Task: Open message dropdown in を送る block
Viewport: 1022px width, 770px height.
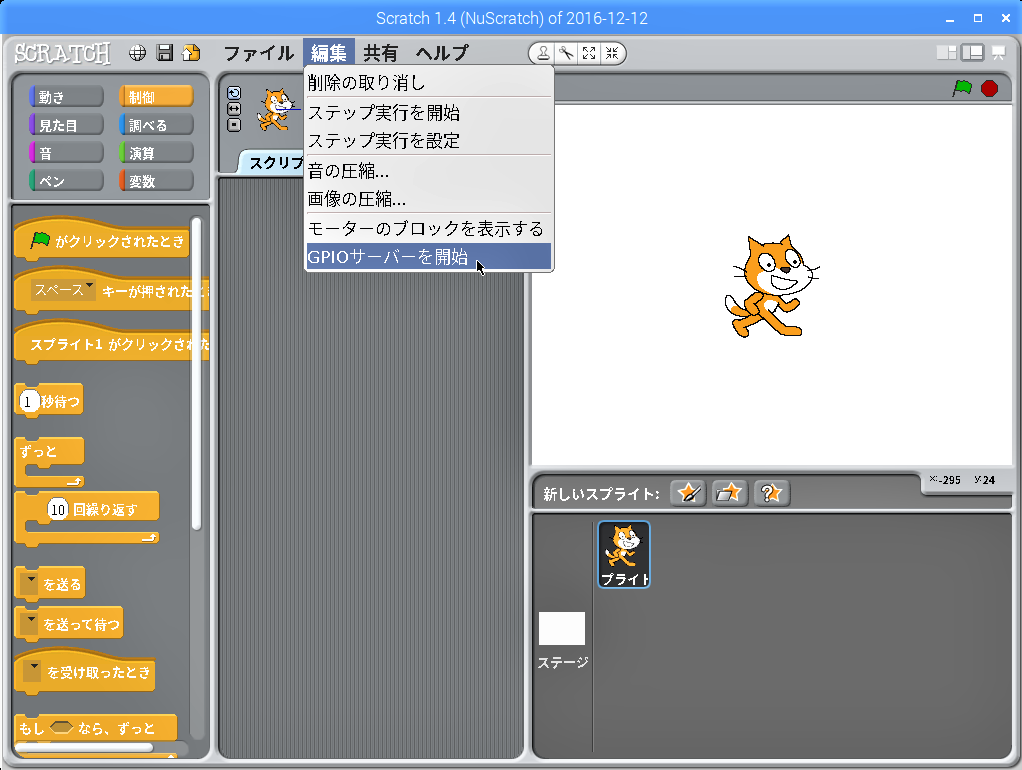Action: pyautogui.click(x=29, y=584)
